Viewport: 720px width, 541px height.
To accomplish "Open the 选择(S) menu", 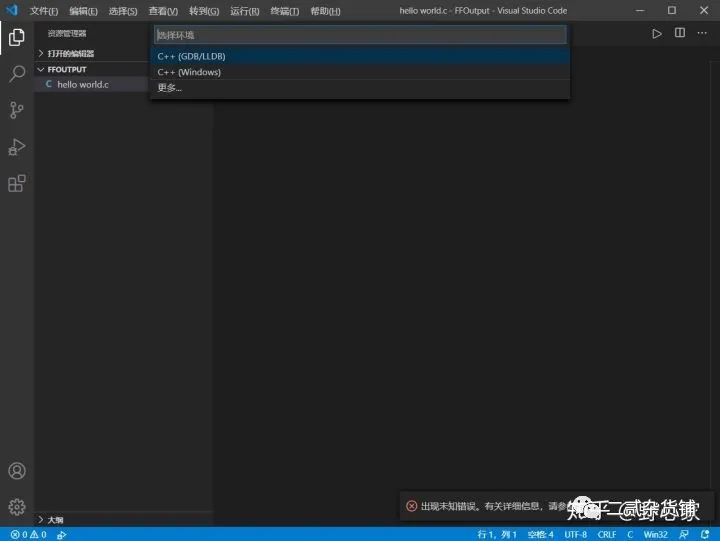I will (123, 11).
